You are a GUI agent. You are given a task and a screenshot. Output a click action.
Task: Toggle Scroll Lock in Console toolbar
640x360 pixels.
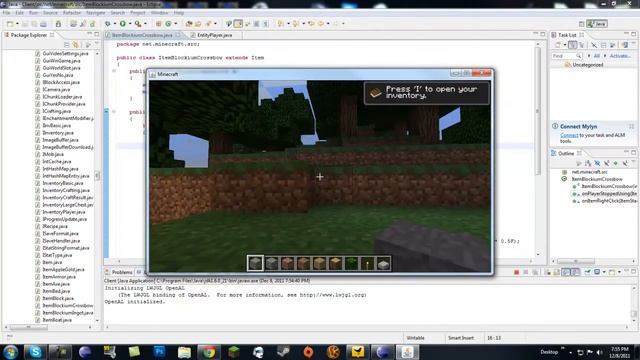click(x=556, y=272)
